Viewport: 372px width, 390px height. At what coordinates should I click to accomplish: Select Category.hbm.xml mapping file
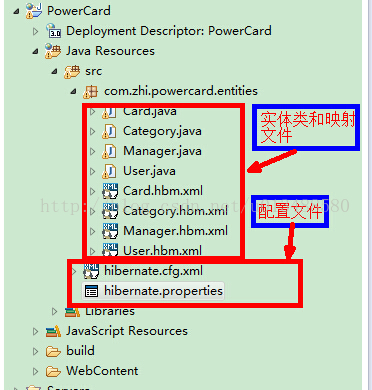pos(175,211)
